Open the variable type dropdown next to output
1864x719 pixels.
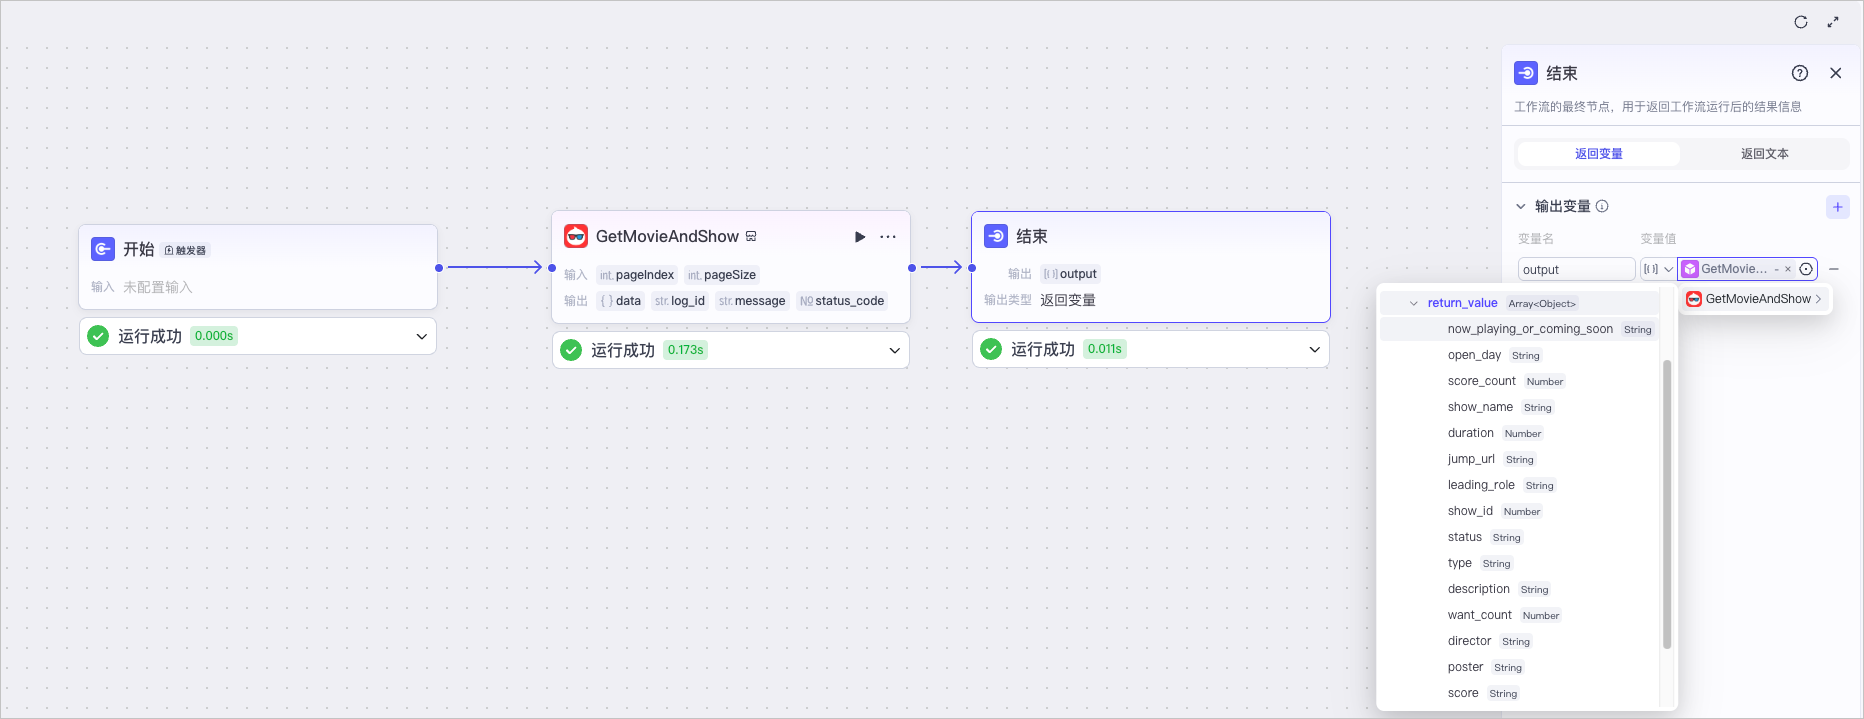pos(1658,269)
